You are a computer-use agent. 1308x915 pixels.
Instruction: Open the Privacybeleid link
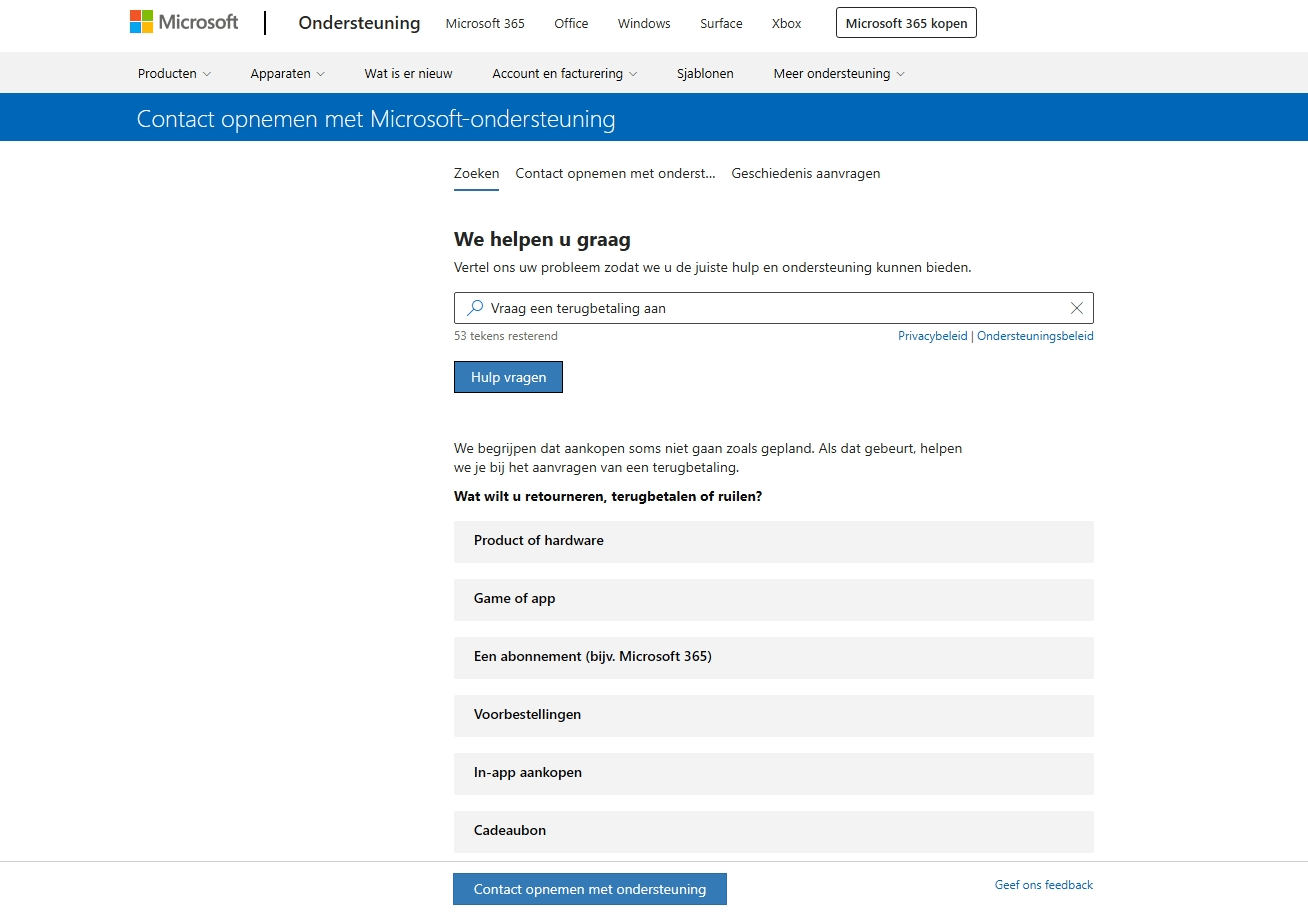pyautogui.click(x=933, y=336)
